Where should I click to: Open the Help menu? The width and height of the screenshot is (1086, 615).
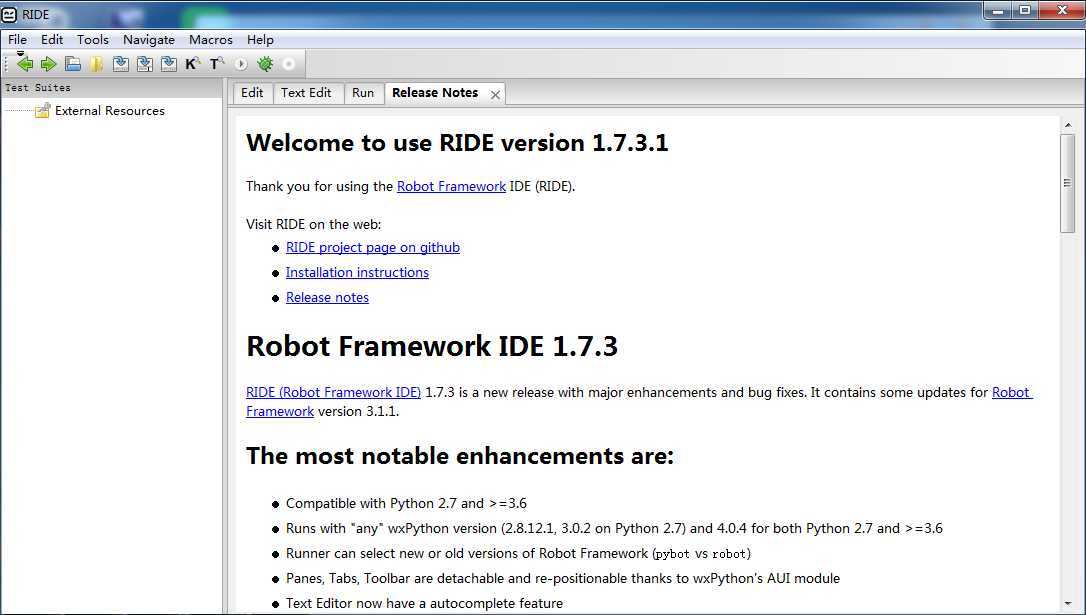coord(260,39)
